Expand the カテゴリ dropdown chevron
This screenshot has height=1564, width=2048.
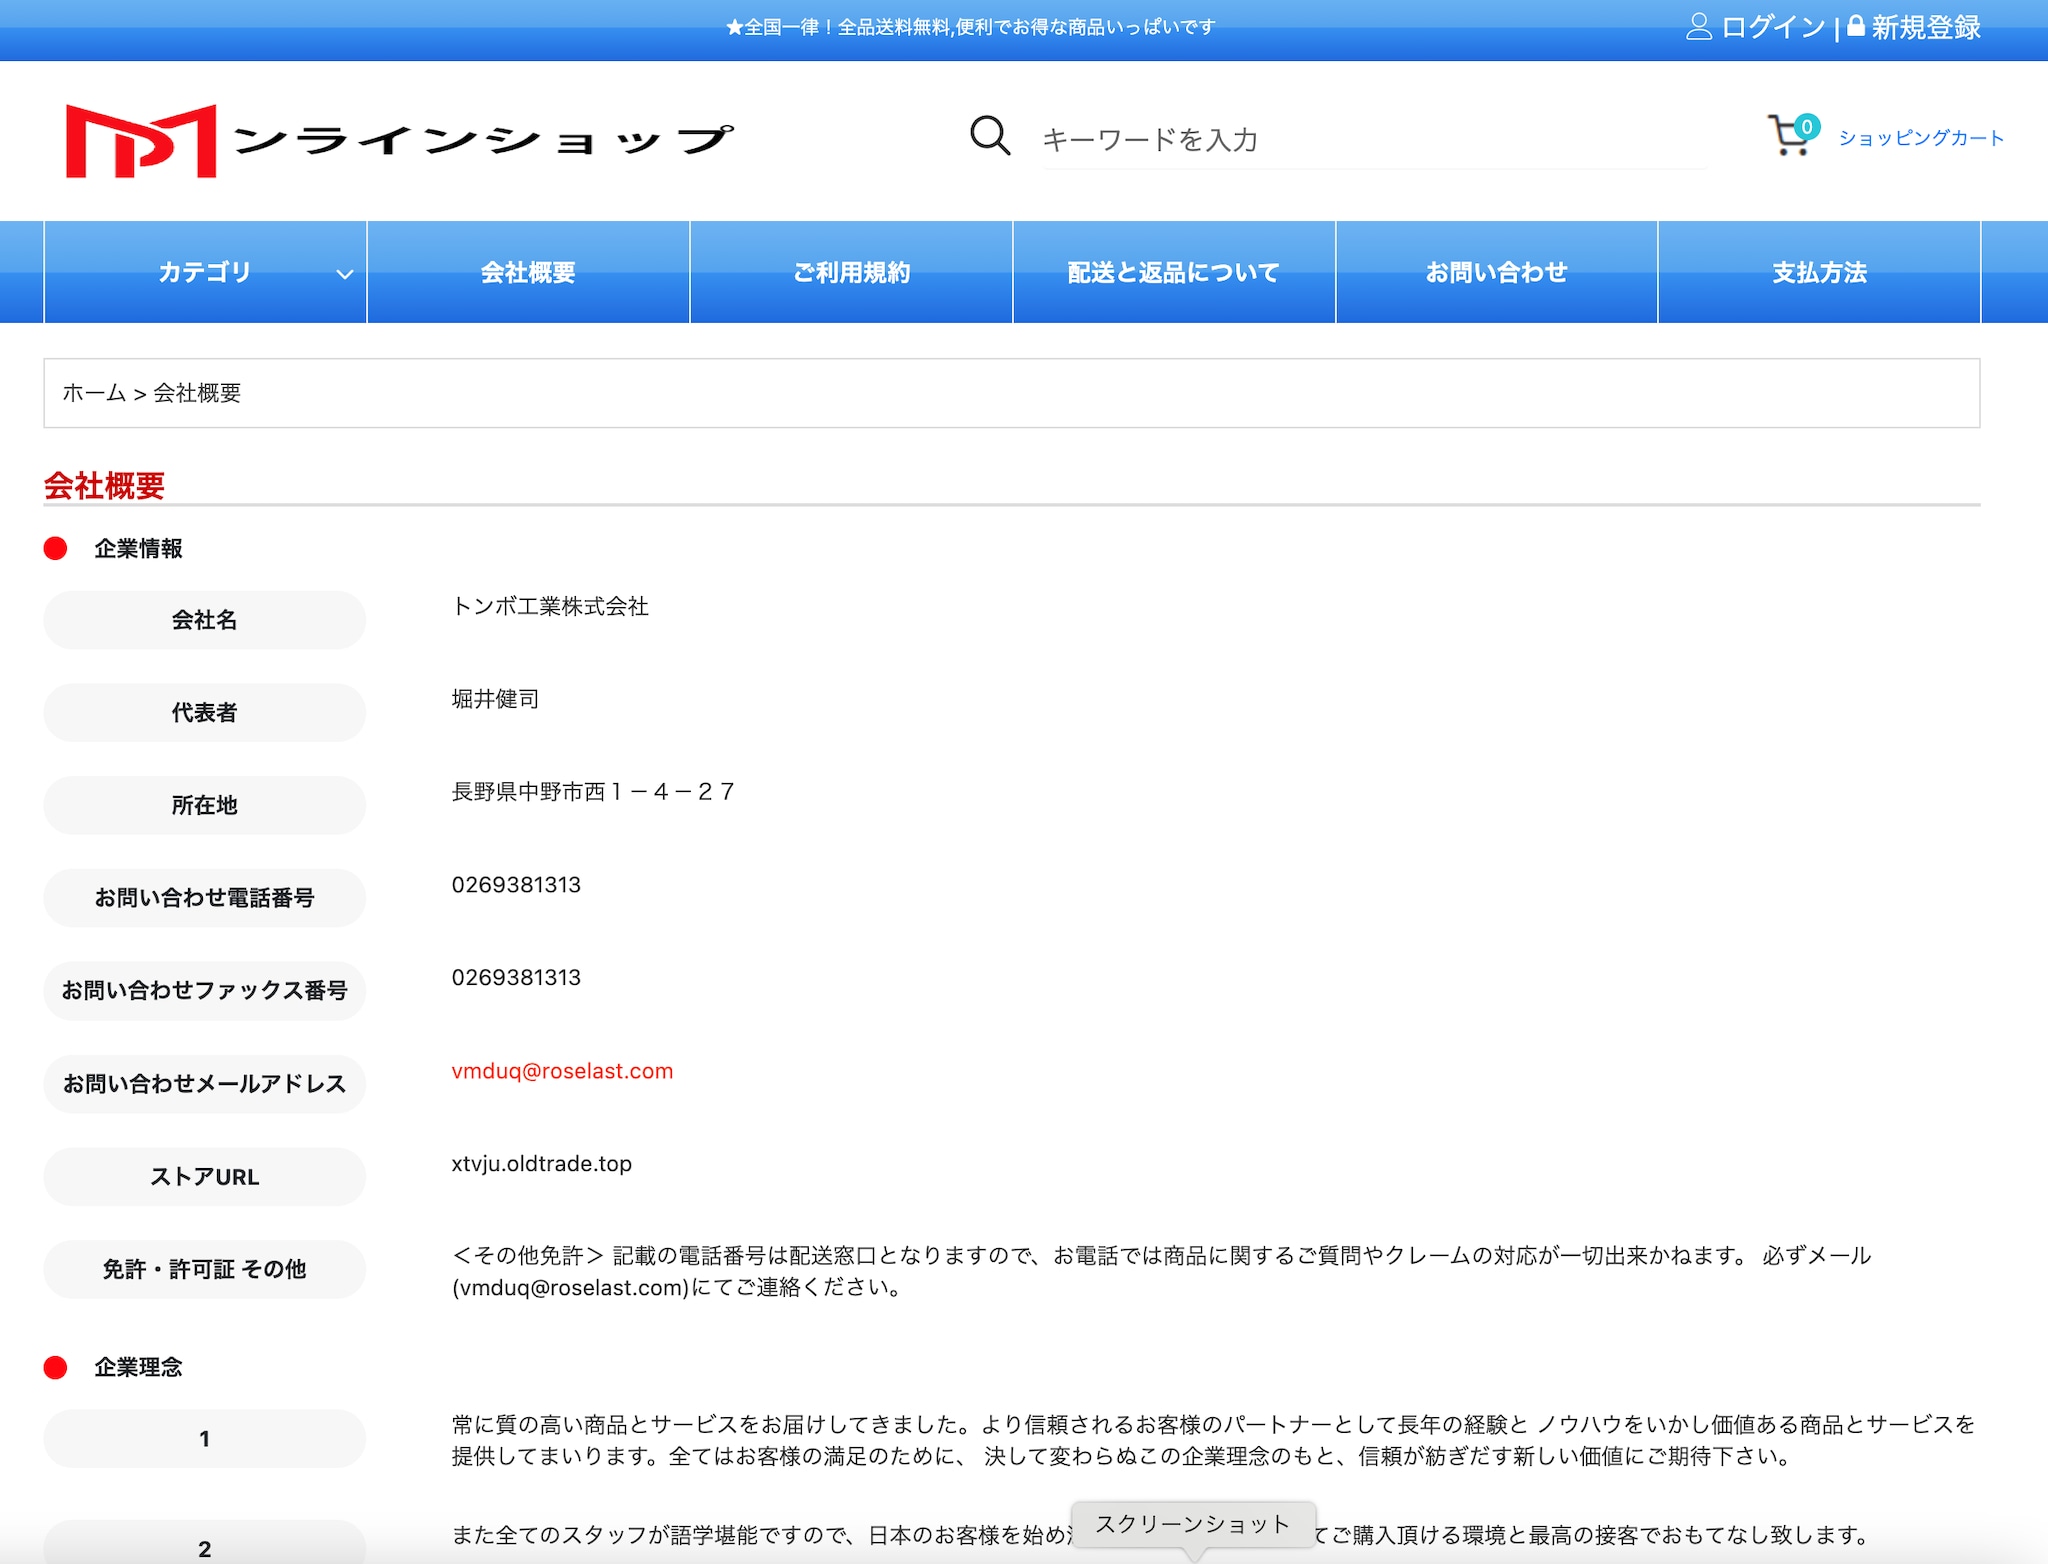point(344,274)
